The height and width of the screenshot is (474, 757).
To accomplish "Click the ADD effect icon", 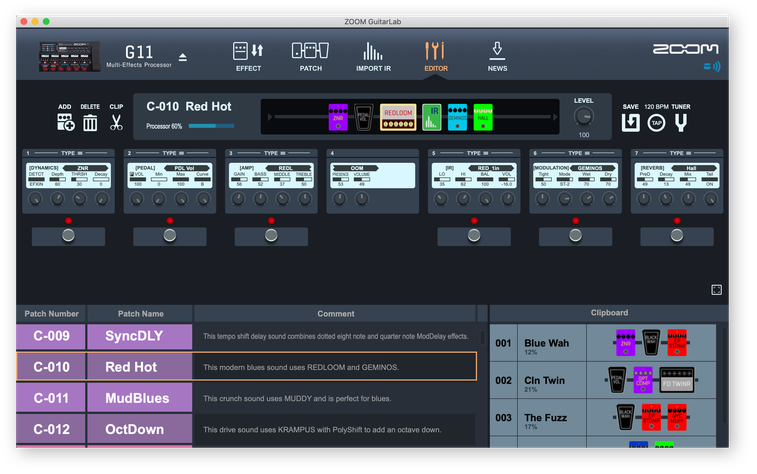I will 66,122.
